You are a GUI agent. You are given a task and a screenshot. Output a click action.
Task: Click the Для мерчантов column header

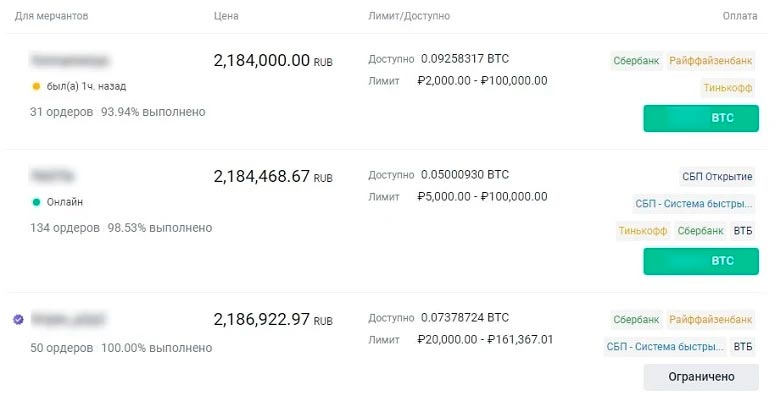(x=50, y=17)
